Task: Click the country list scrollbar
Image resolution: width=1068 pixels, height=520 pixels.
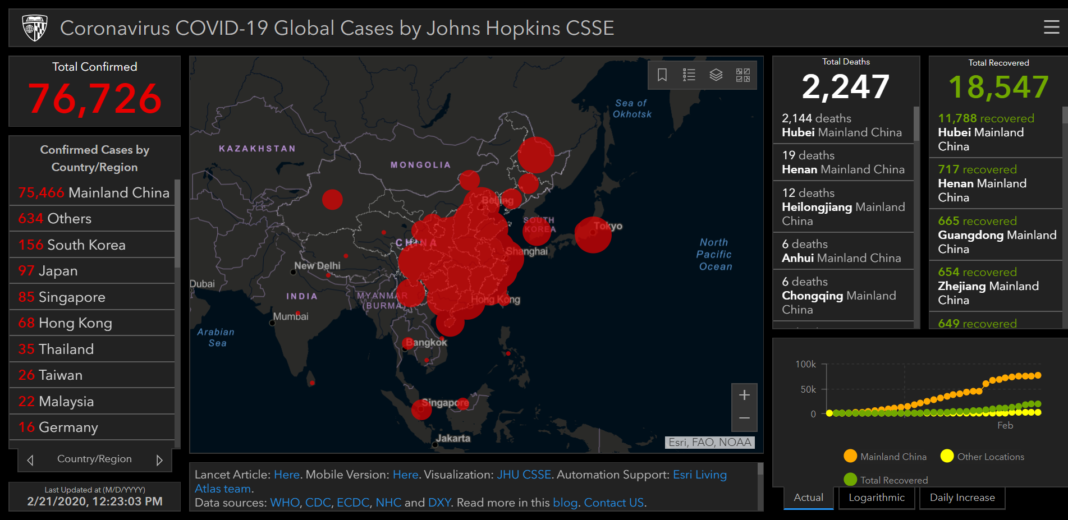Action: click(178, 224)
